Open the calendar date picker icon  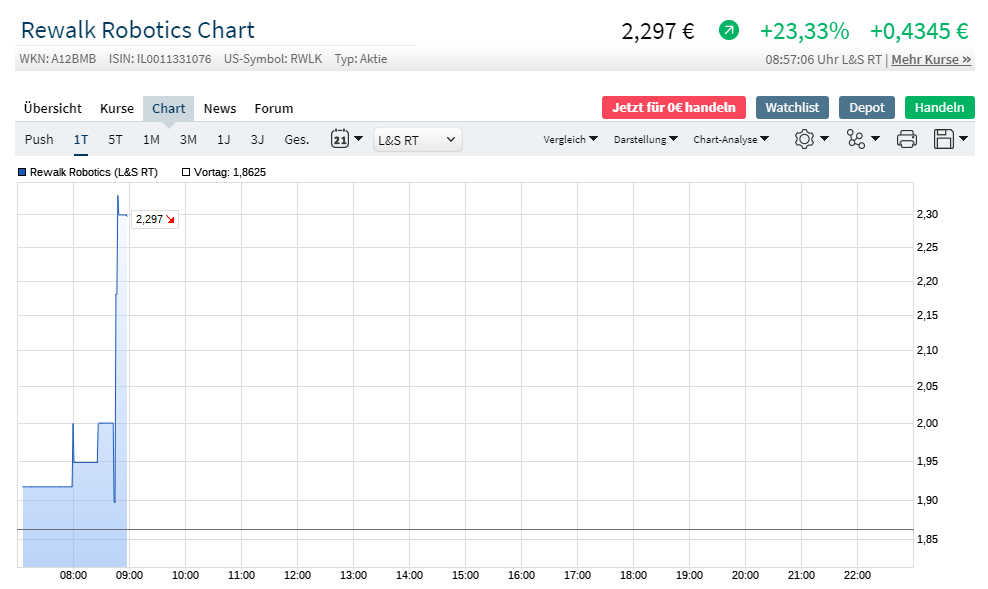click(341, 139)
